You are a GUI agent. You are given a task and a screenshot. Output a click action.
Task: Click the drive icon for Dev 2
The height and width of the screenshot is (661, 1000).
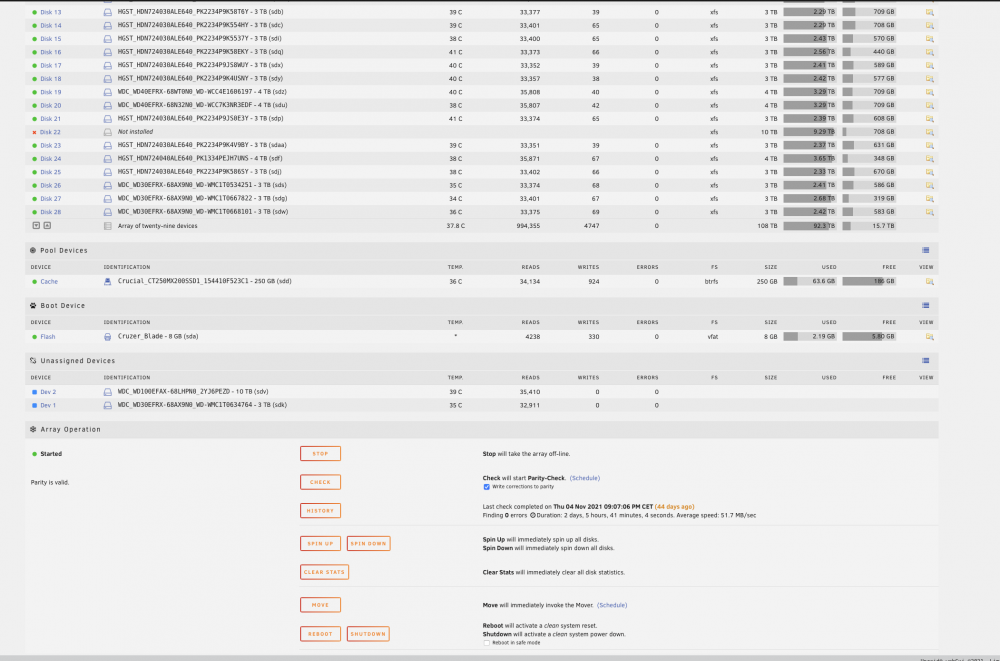[x=108, y=392]
